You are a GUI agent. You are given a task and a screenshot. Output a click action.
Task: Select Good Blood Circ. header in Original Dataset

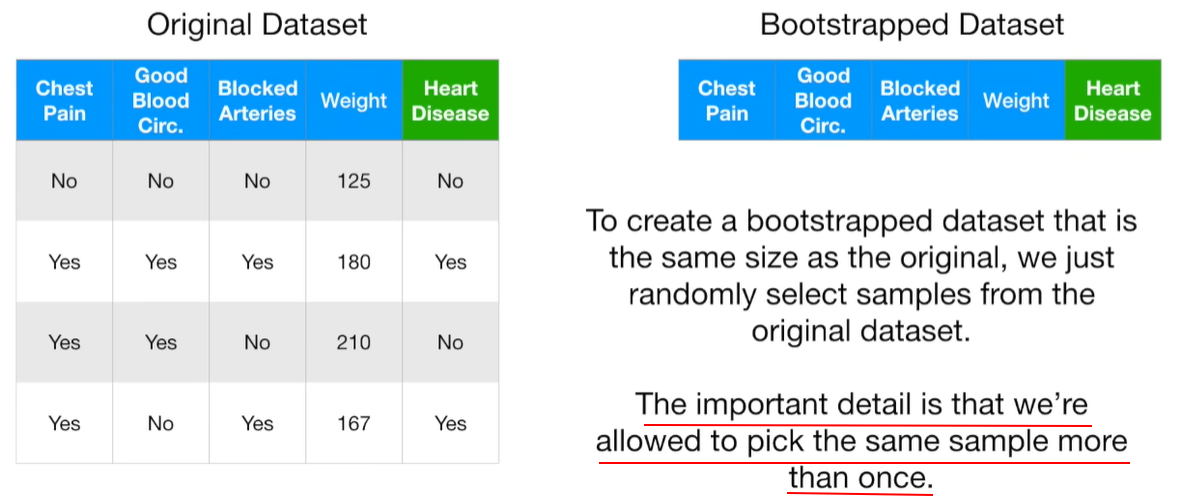pos(161,101)
